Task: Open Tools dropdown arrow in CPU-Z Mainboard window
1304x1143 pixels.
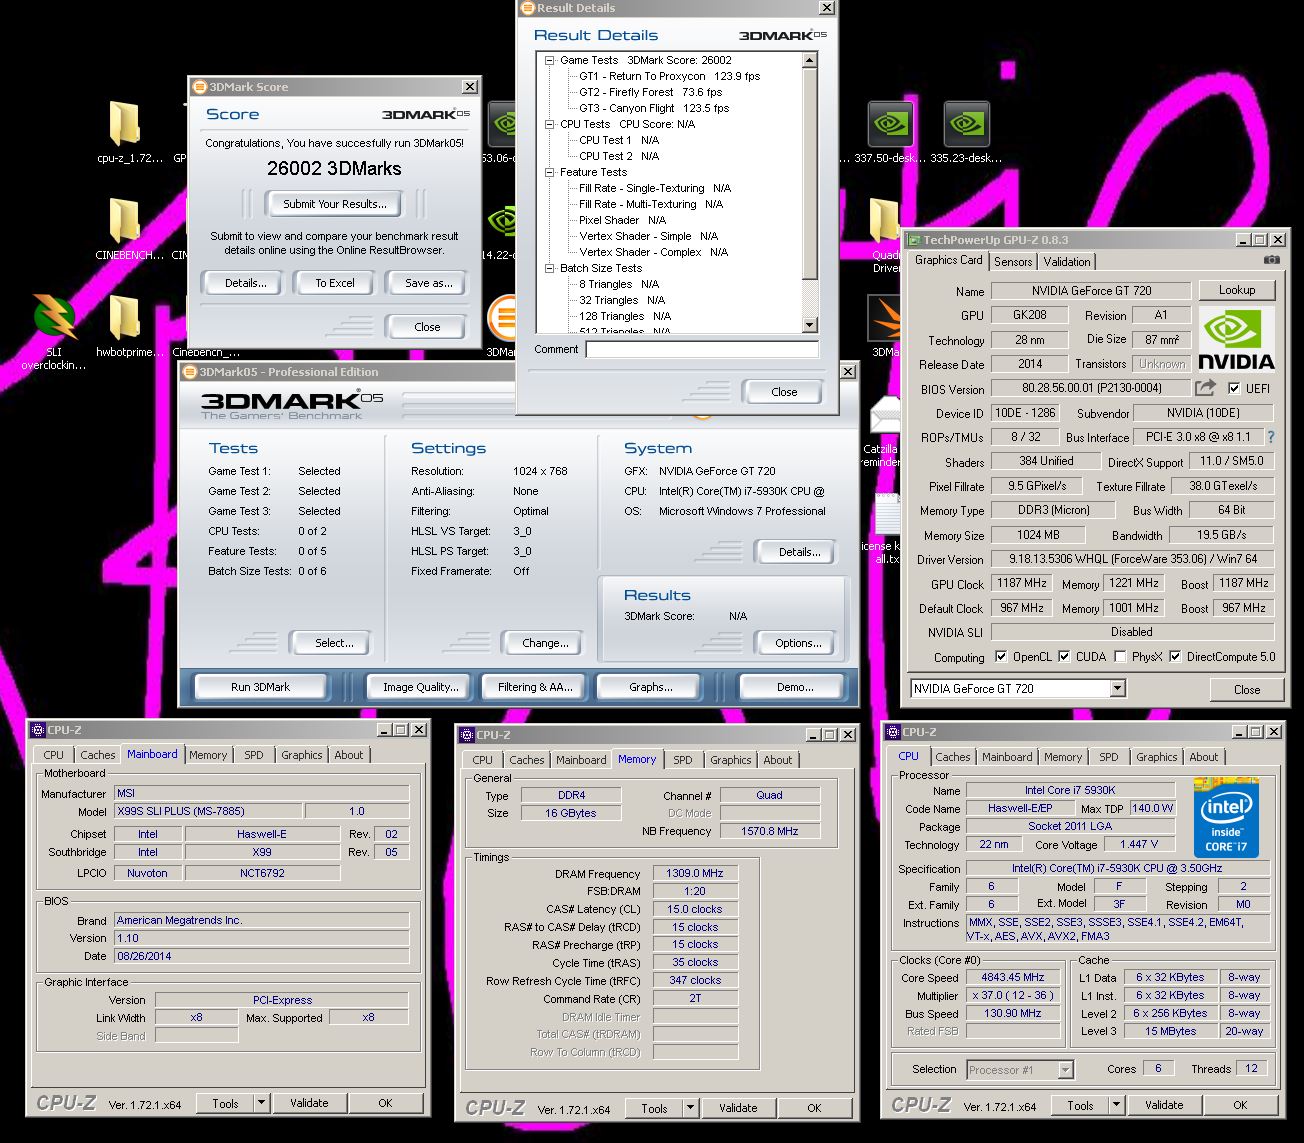Action: tap(262, 1103)
